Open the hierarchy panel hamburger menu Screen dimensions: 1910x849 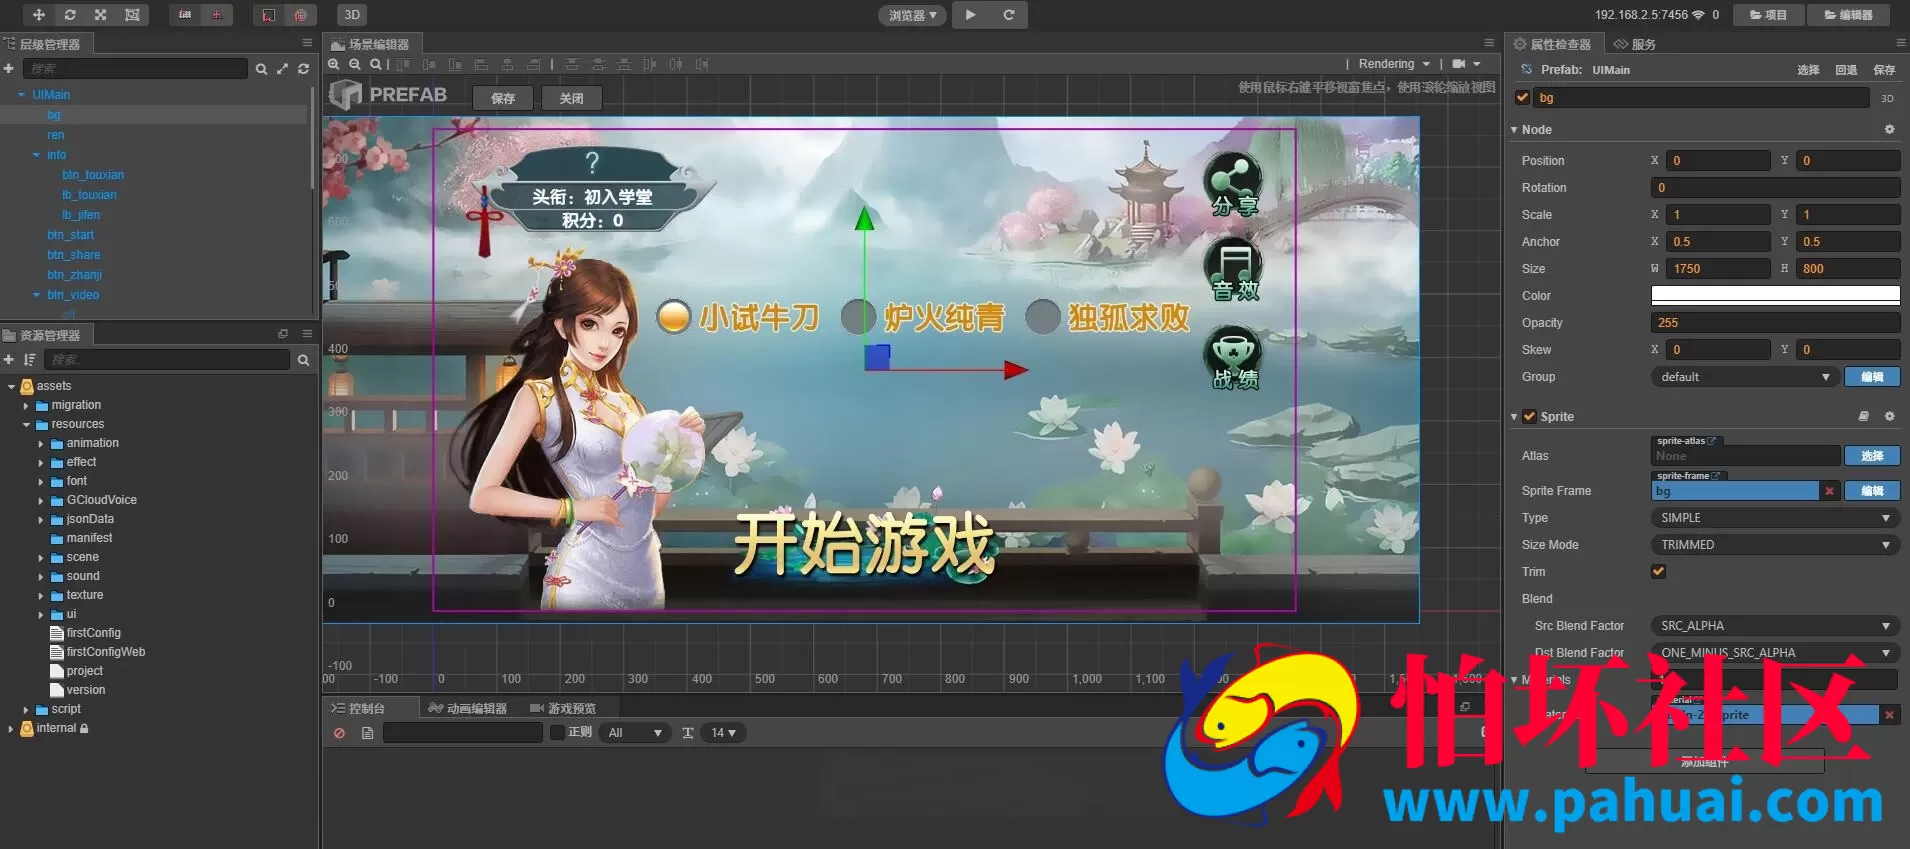pos(307,43)
